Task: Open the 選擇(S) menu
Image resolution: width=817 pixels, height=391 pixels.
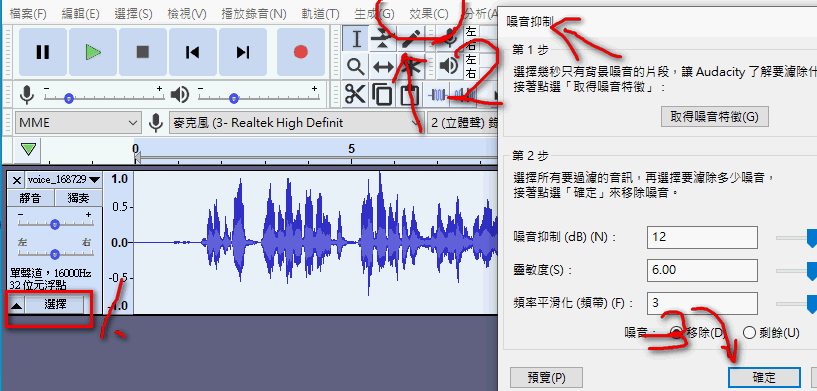Action: (x=133, y=14)
